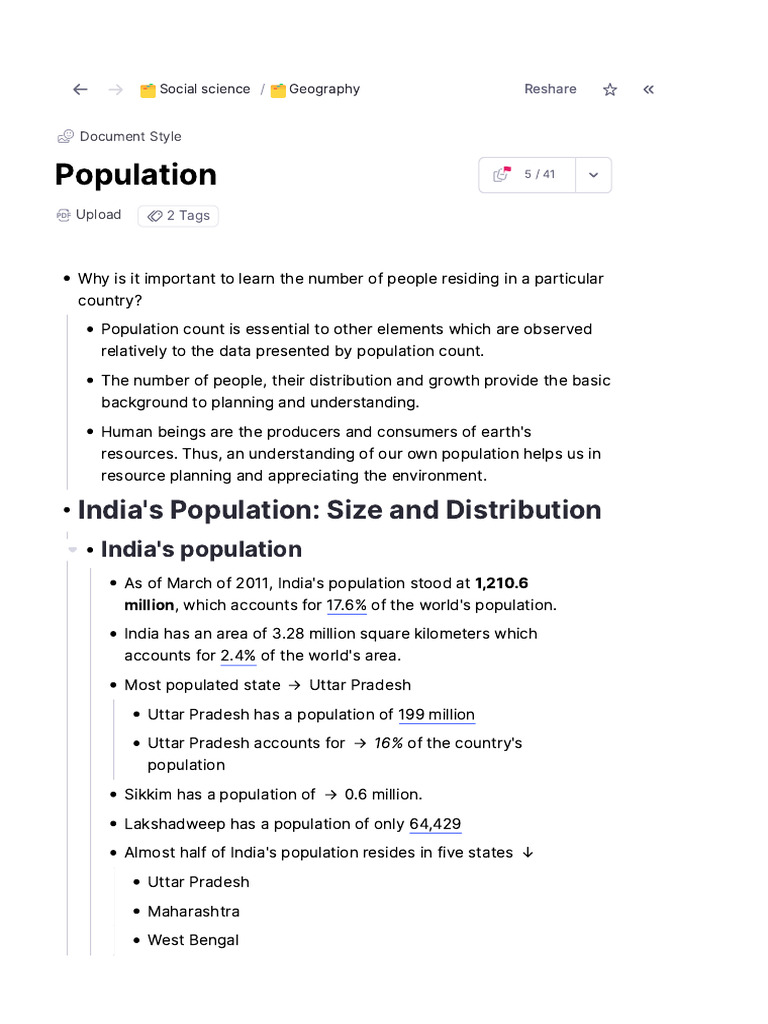This screenshot has width=768, height=1024.
Task: Click the Document Style icon
Action: (65, 136)
